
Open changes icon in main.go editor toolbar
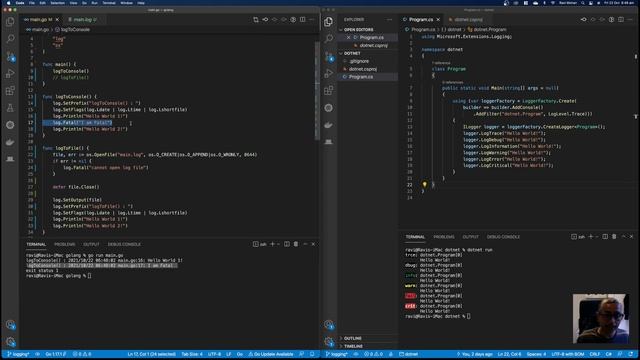click(x=256, y=19)
